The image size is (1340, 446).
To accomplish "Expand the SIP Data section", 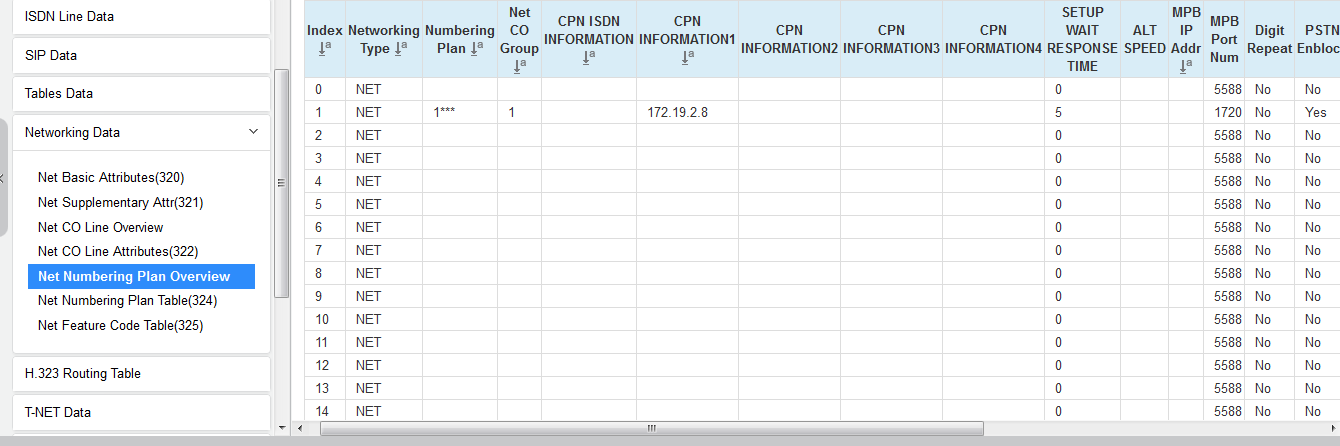I will coord(141,55).
